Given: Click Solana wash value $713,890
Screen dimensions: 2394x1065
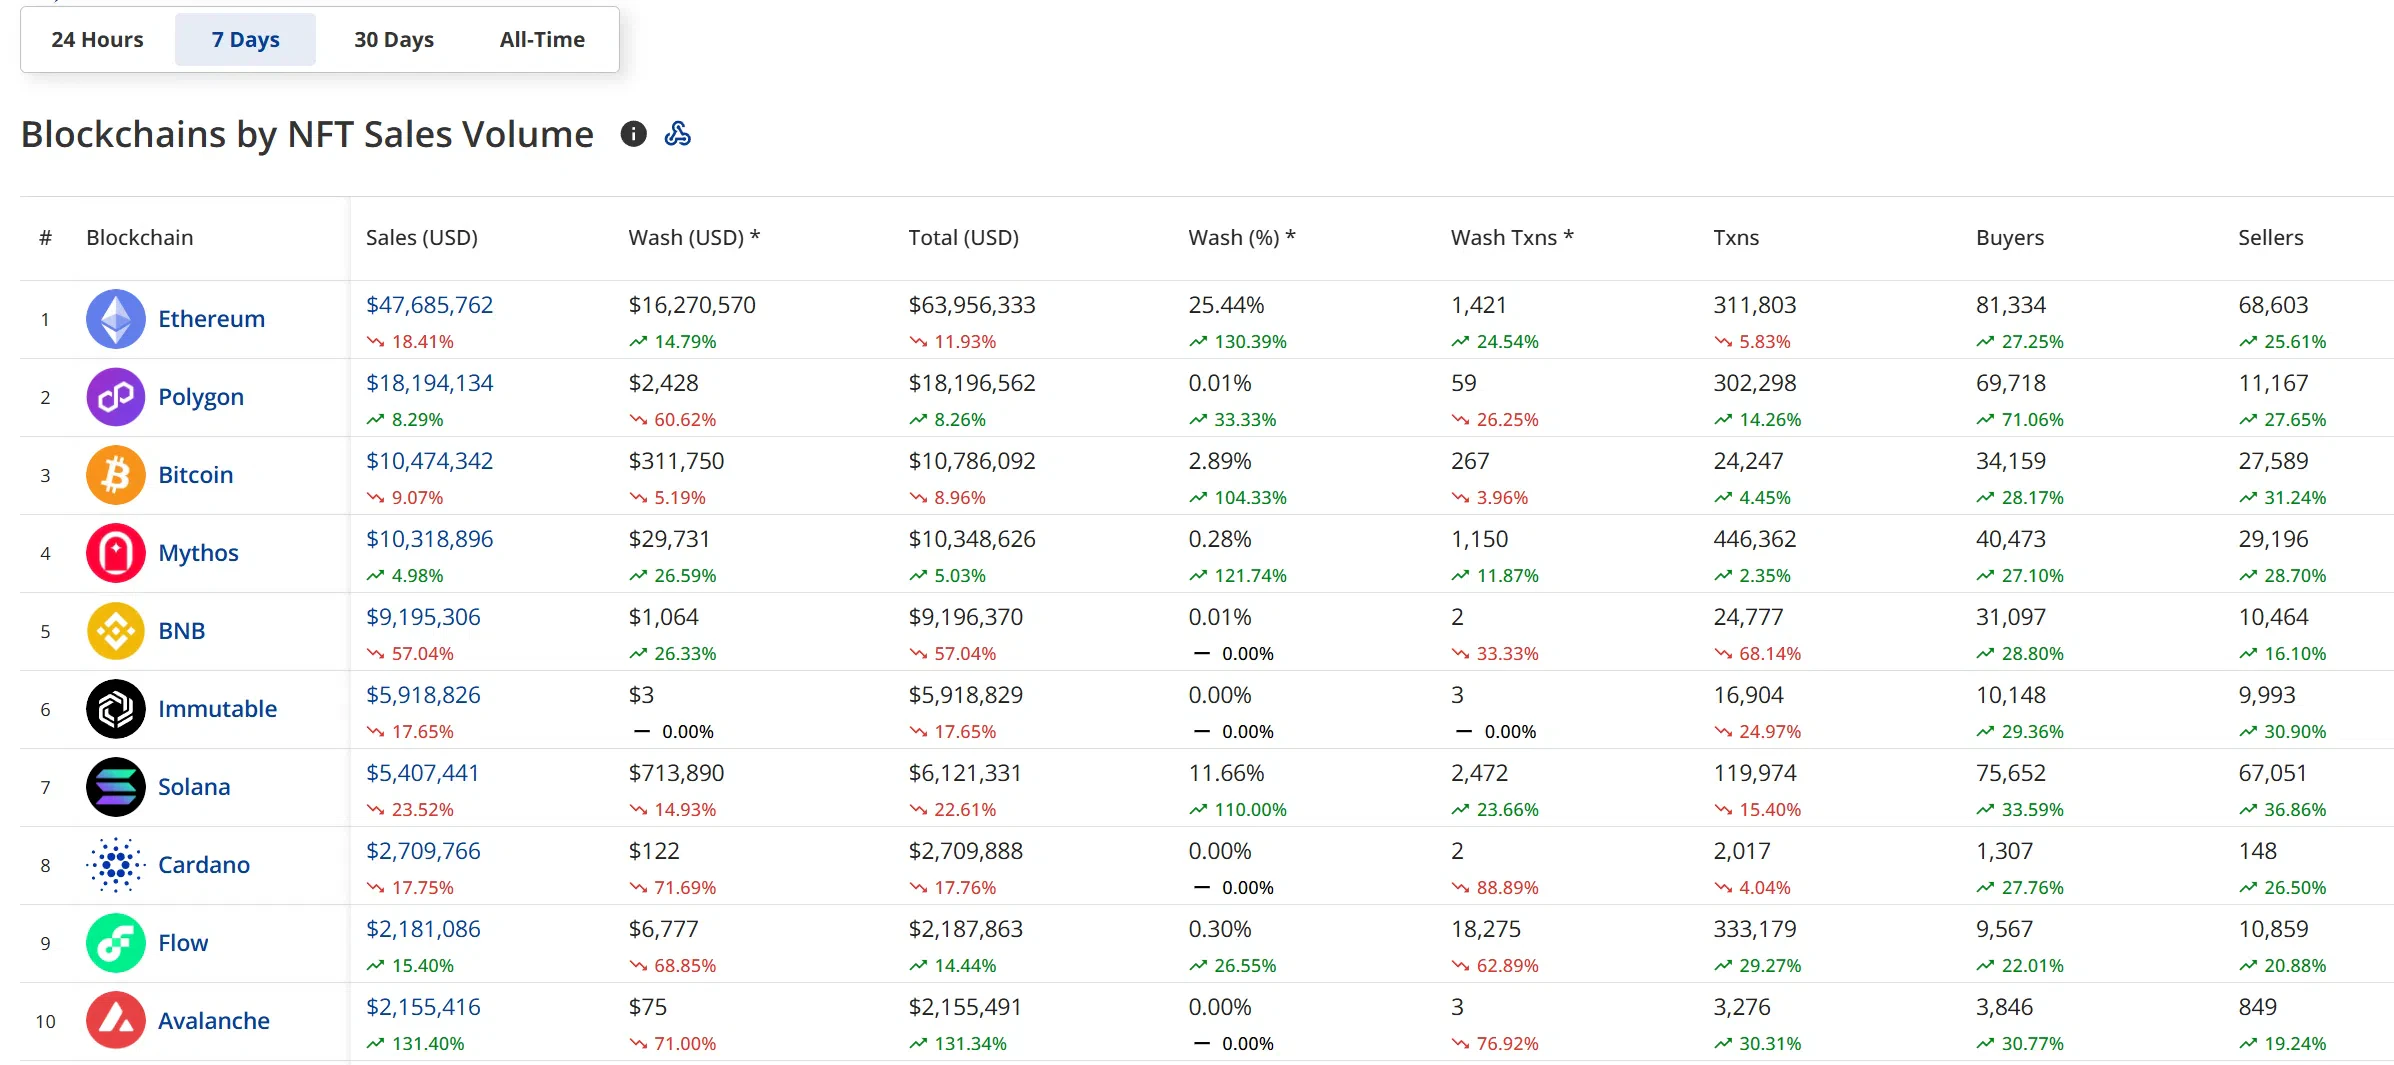Looking at the screenshot, I should (676, 773).
